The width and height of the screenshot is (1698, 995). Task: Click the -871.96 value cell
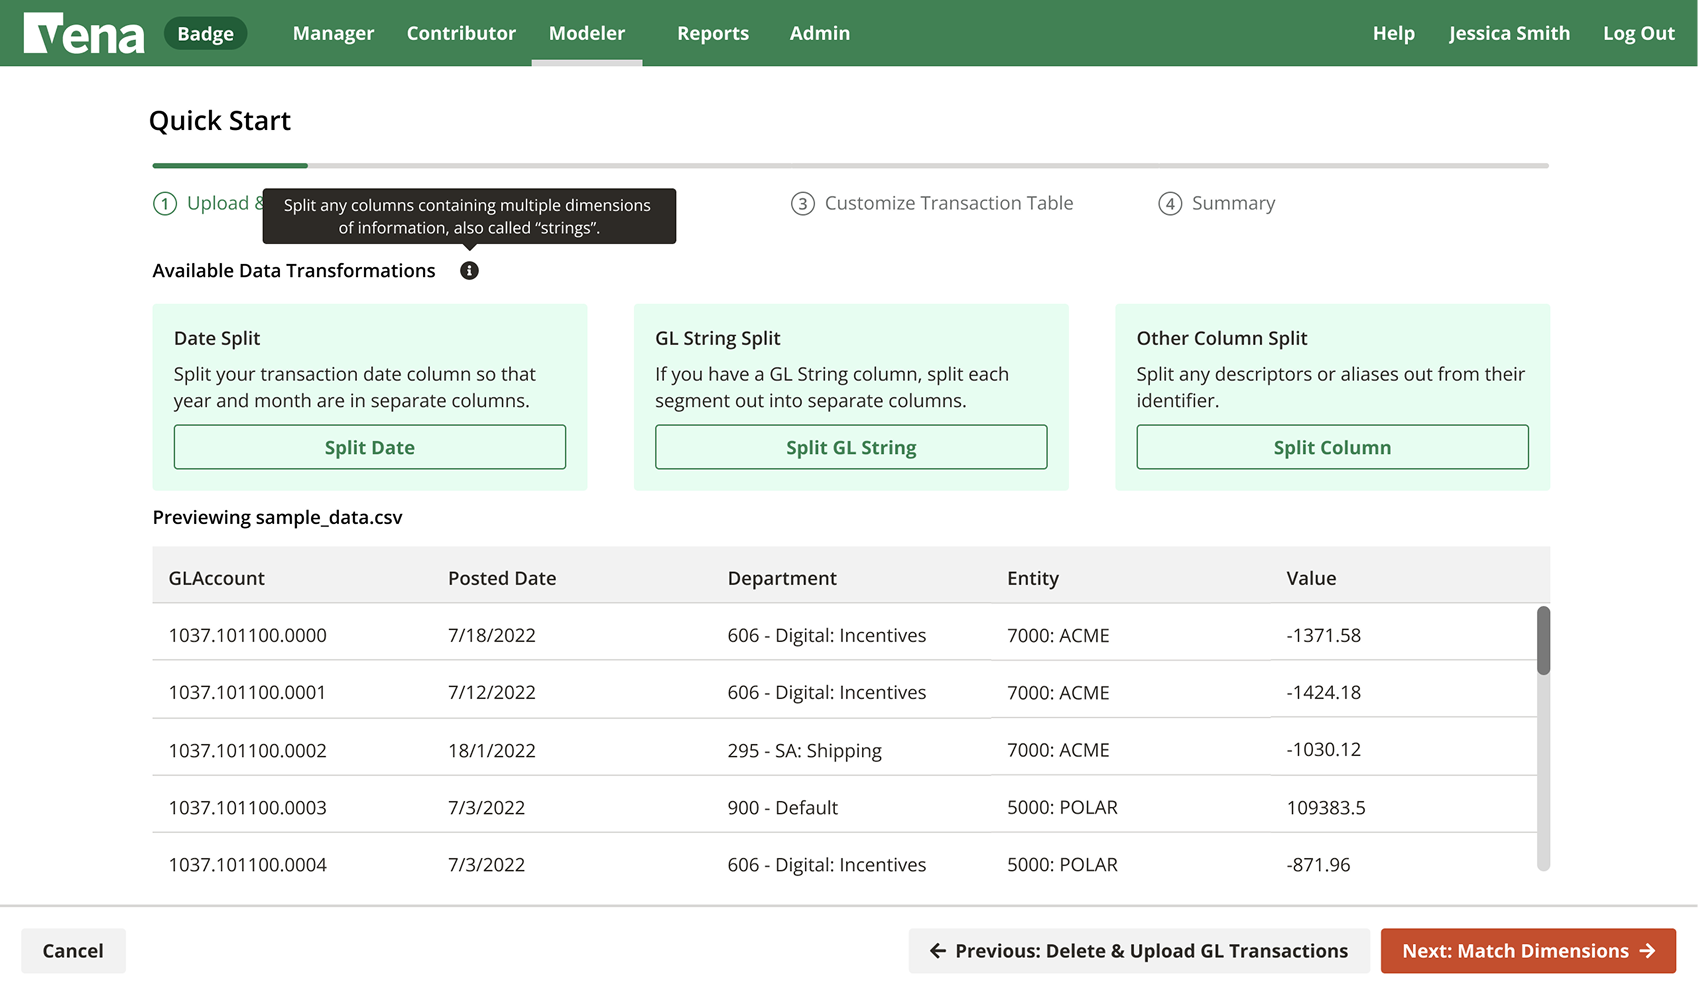tap(1318, 864)
